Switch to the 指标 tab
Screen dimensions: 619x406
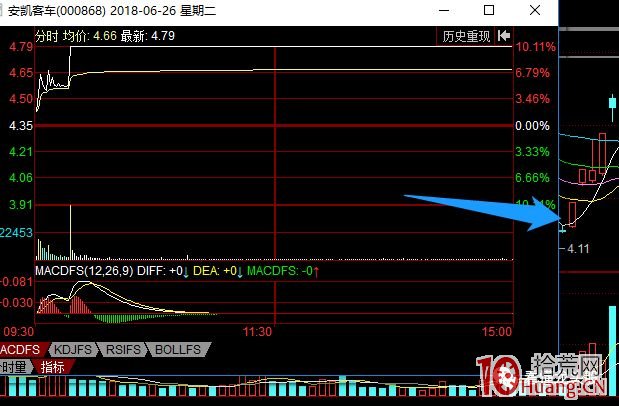pyautogui.click(x=53, y=367)
